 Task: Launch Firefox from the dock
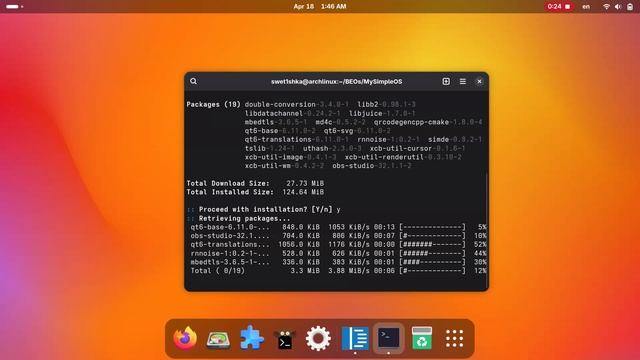coord(185,338)
